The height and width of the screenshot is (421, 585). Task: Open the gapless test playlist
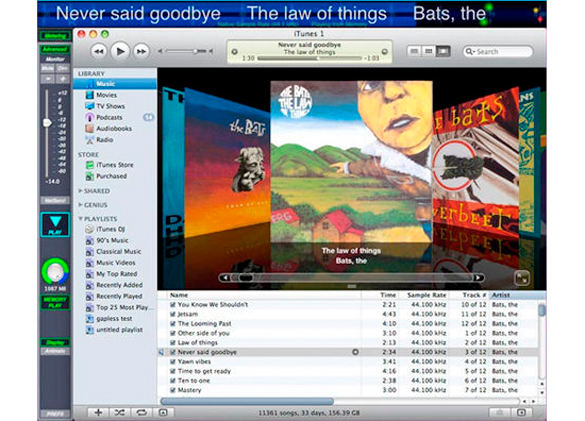coord(115,319)
